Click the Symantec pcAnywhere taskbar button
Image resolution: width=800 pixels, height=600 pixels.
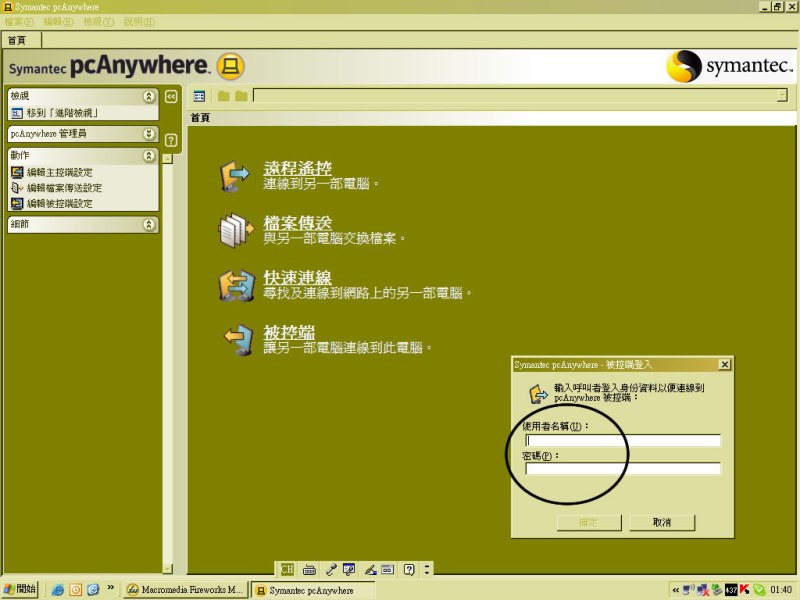[x=313, y=590]
